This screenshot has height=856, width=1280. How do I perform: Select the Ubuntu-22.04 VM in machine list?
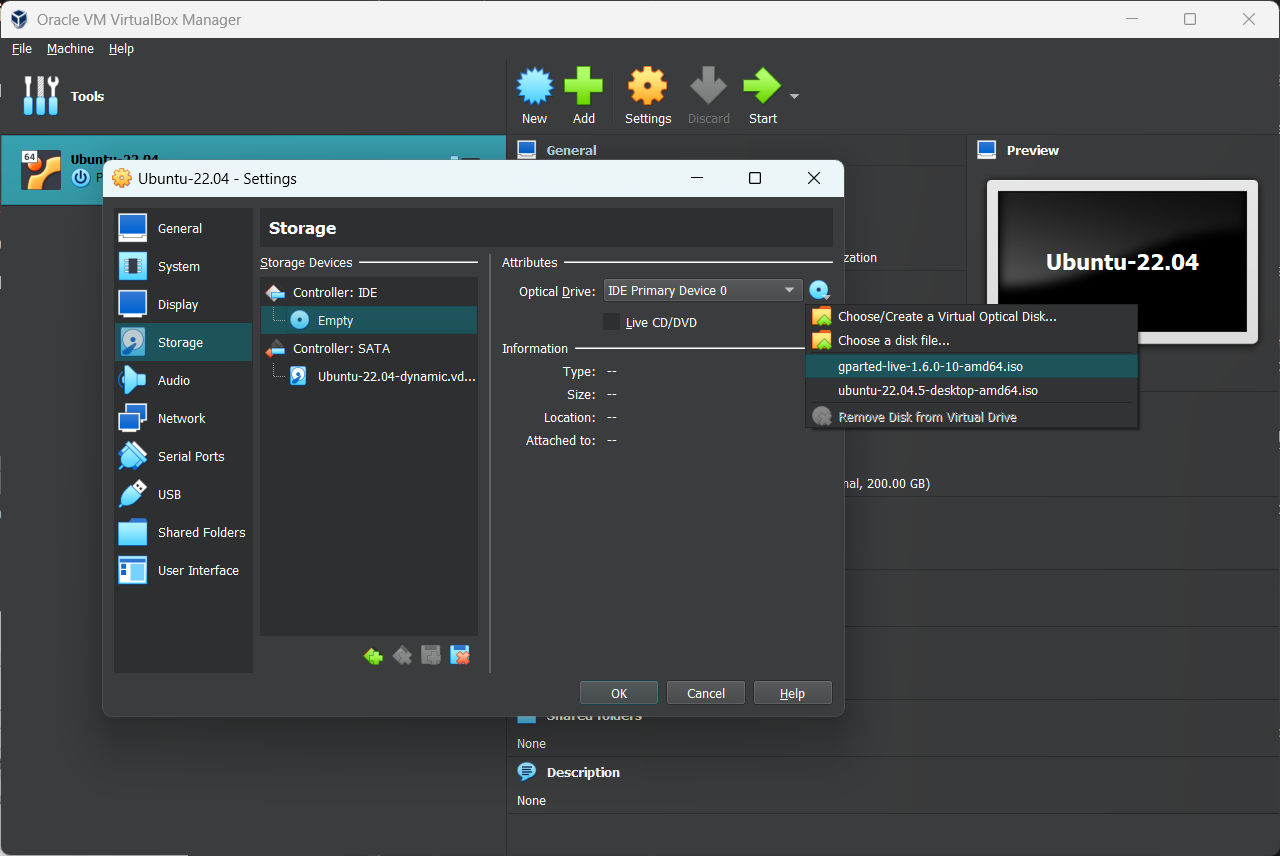pyautogui.click(x=253, y=170)
